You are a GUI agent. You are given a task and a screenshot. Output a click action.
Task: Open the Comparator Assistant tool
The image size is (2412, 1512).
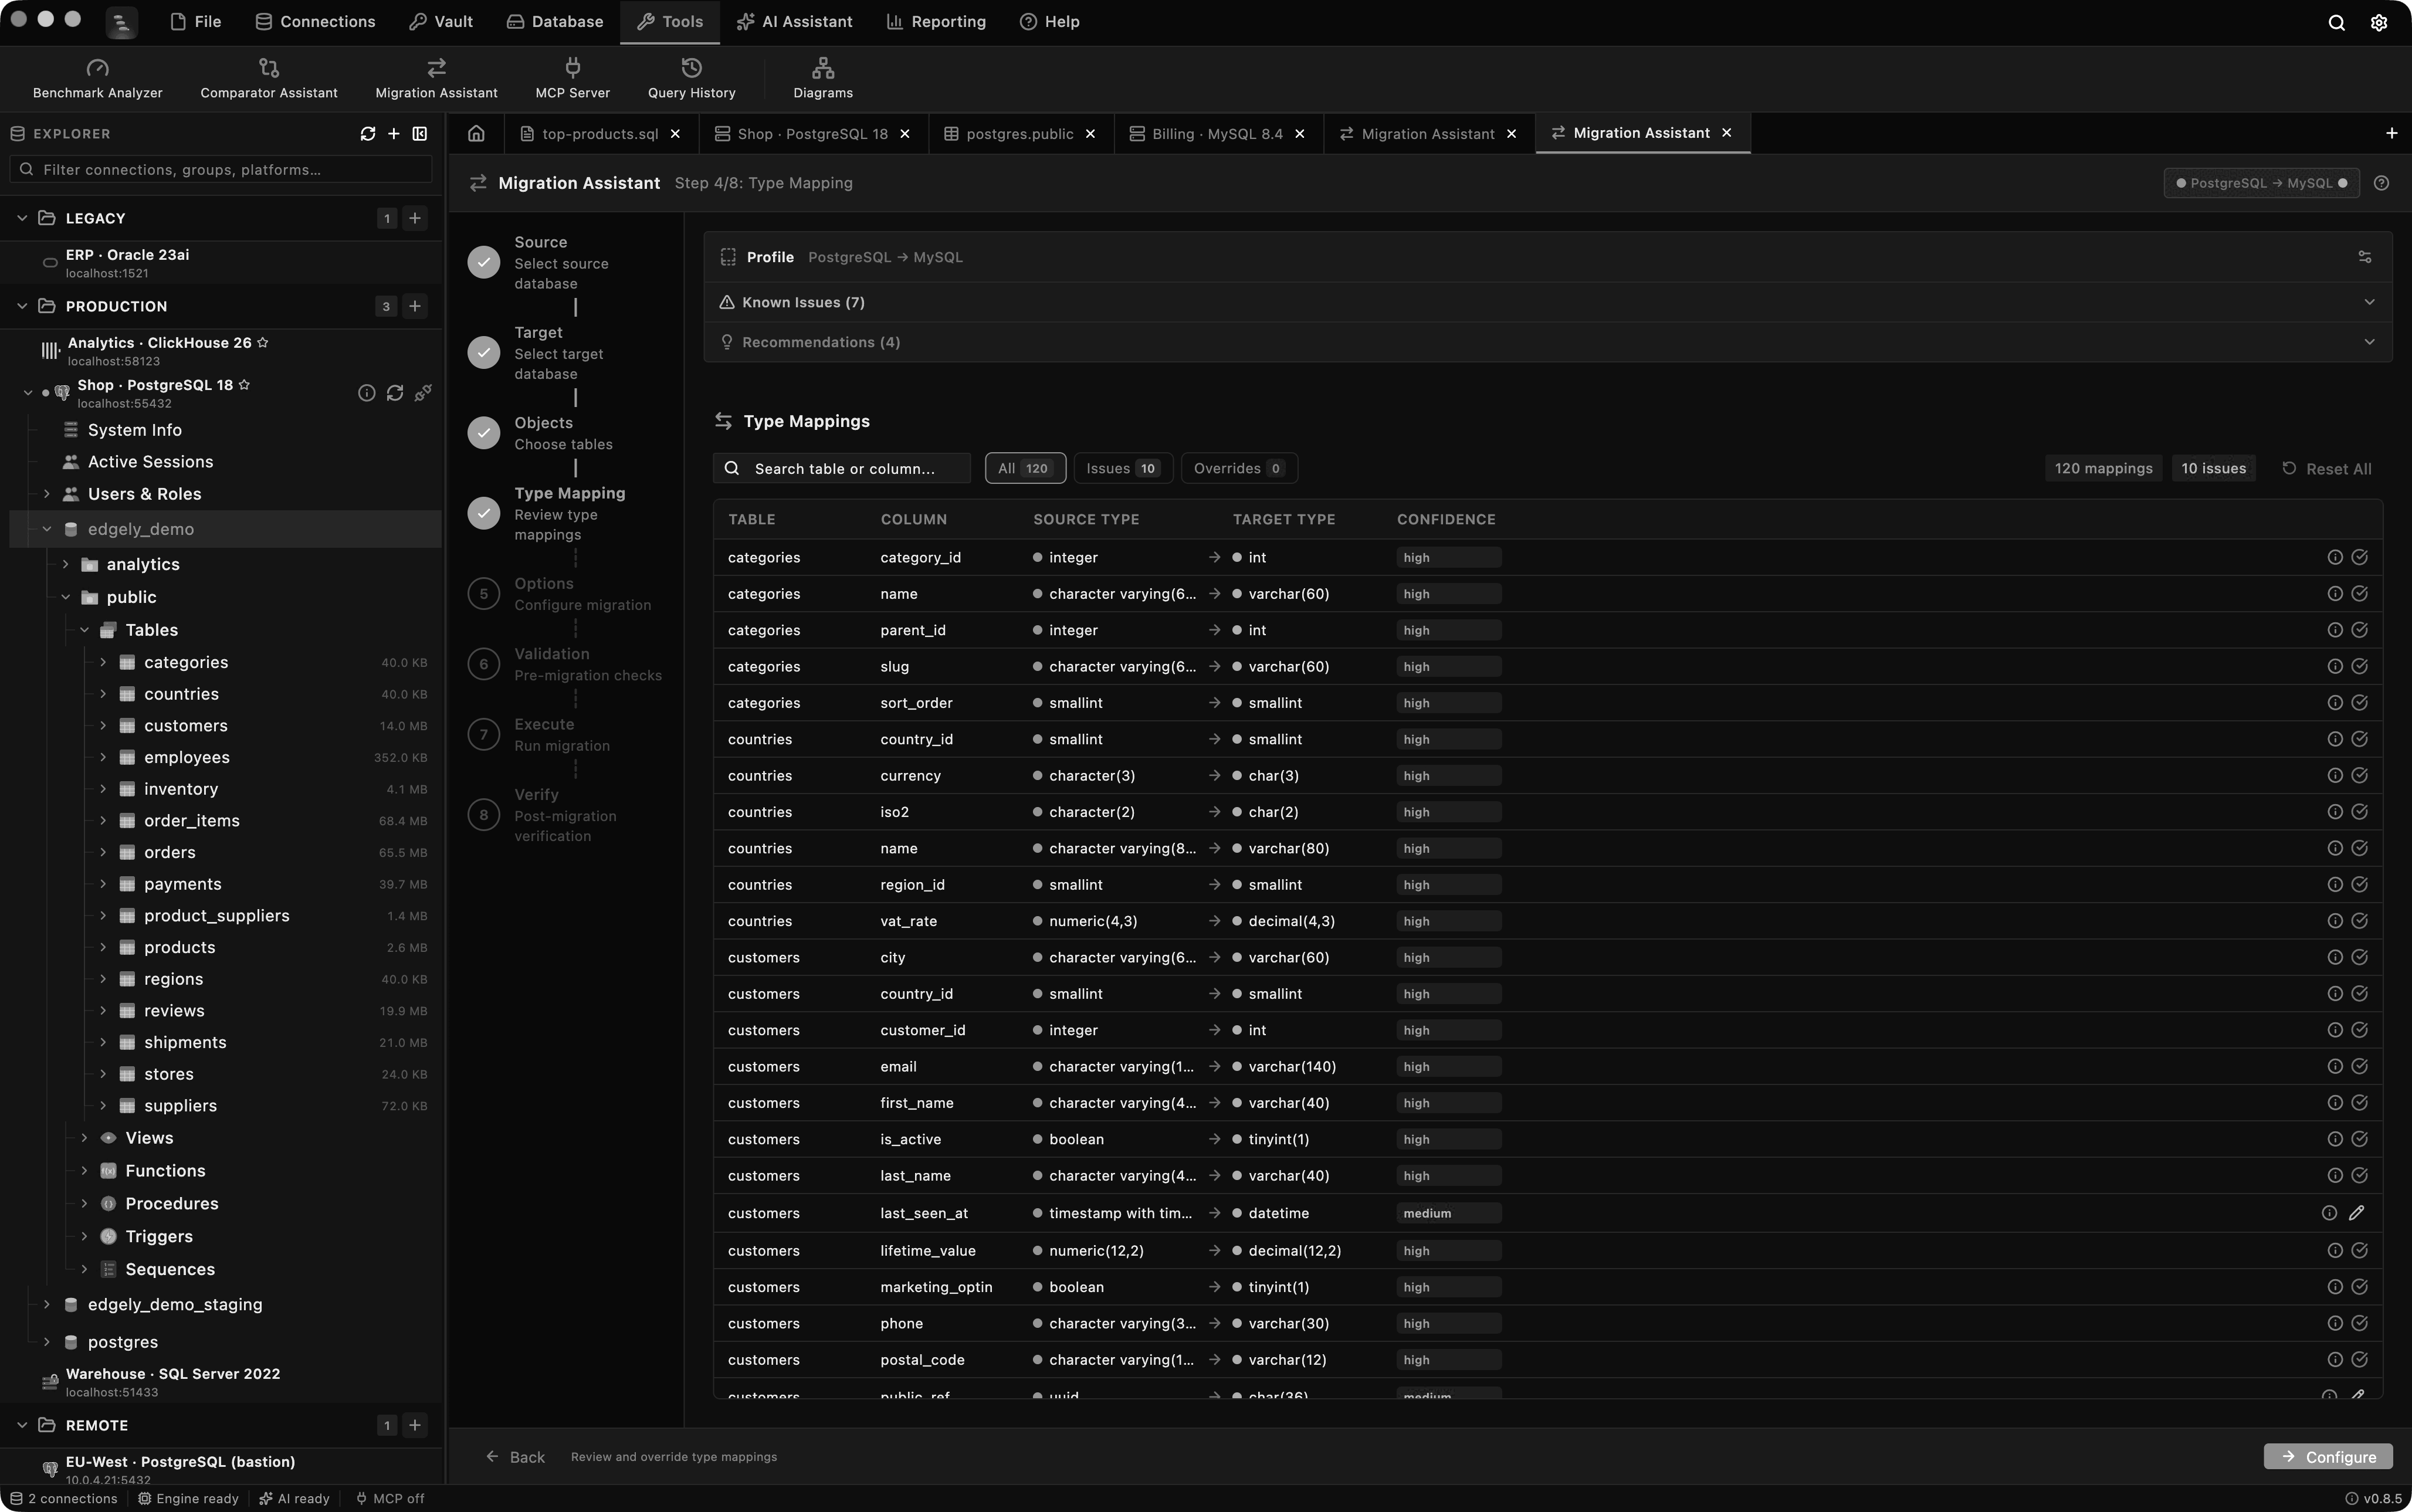pyautogui.click(x=268, y=78)
